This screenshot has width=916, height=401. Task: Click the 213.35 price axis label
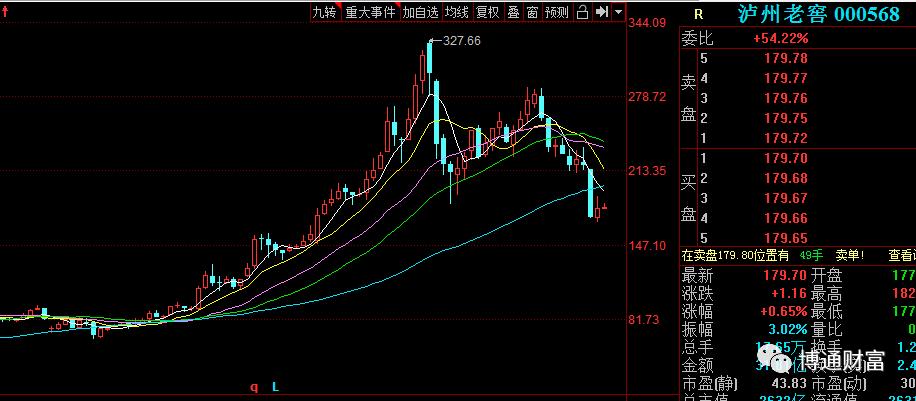(x=647, y=171)
